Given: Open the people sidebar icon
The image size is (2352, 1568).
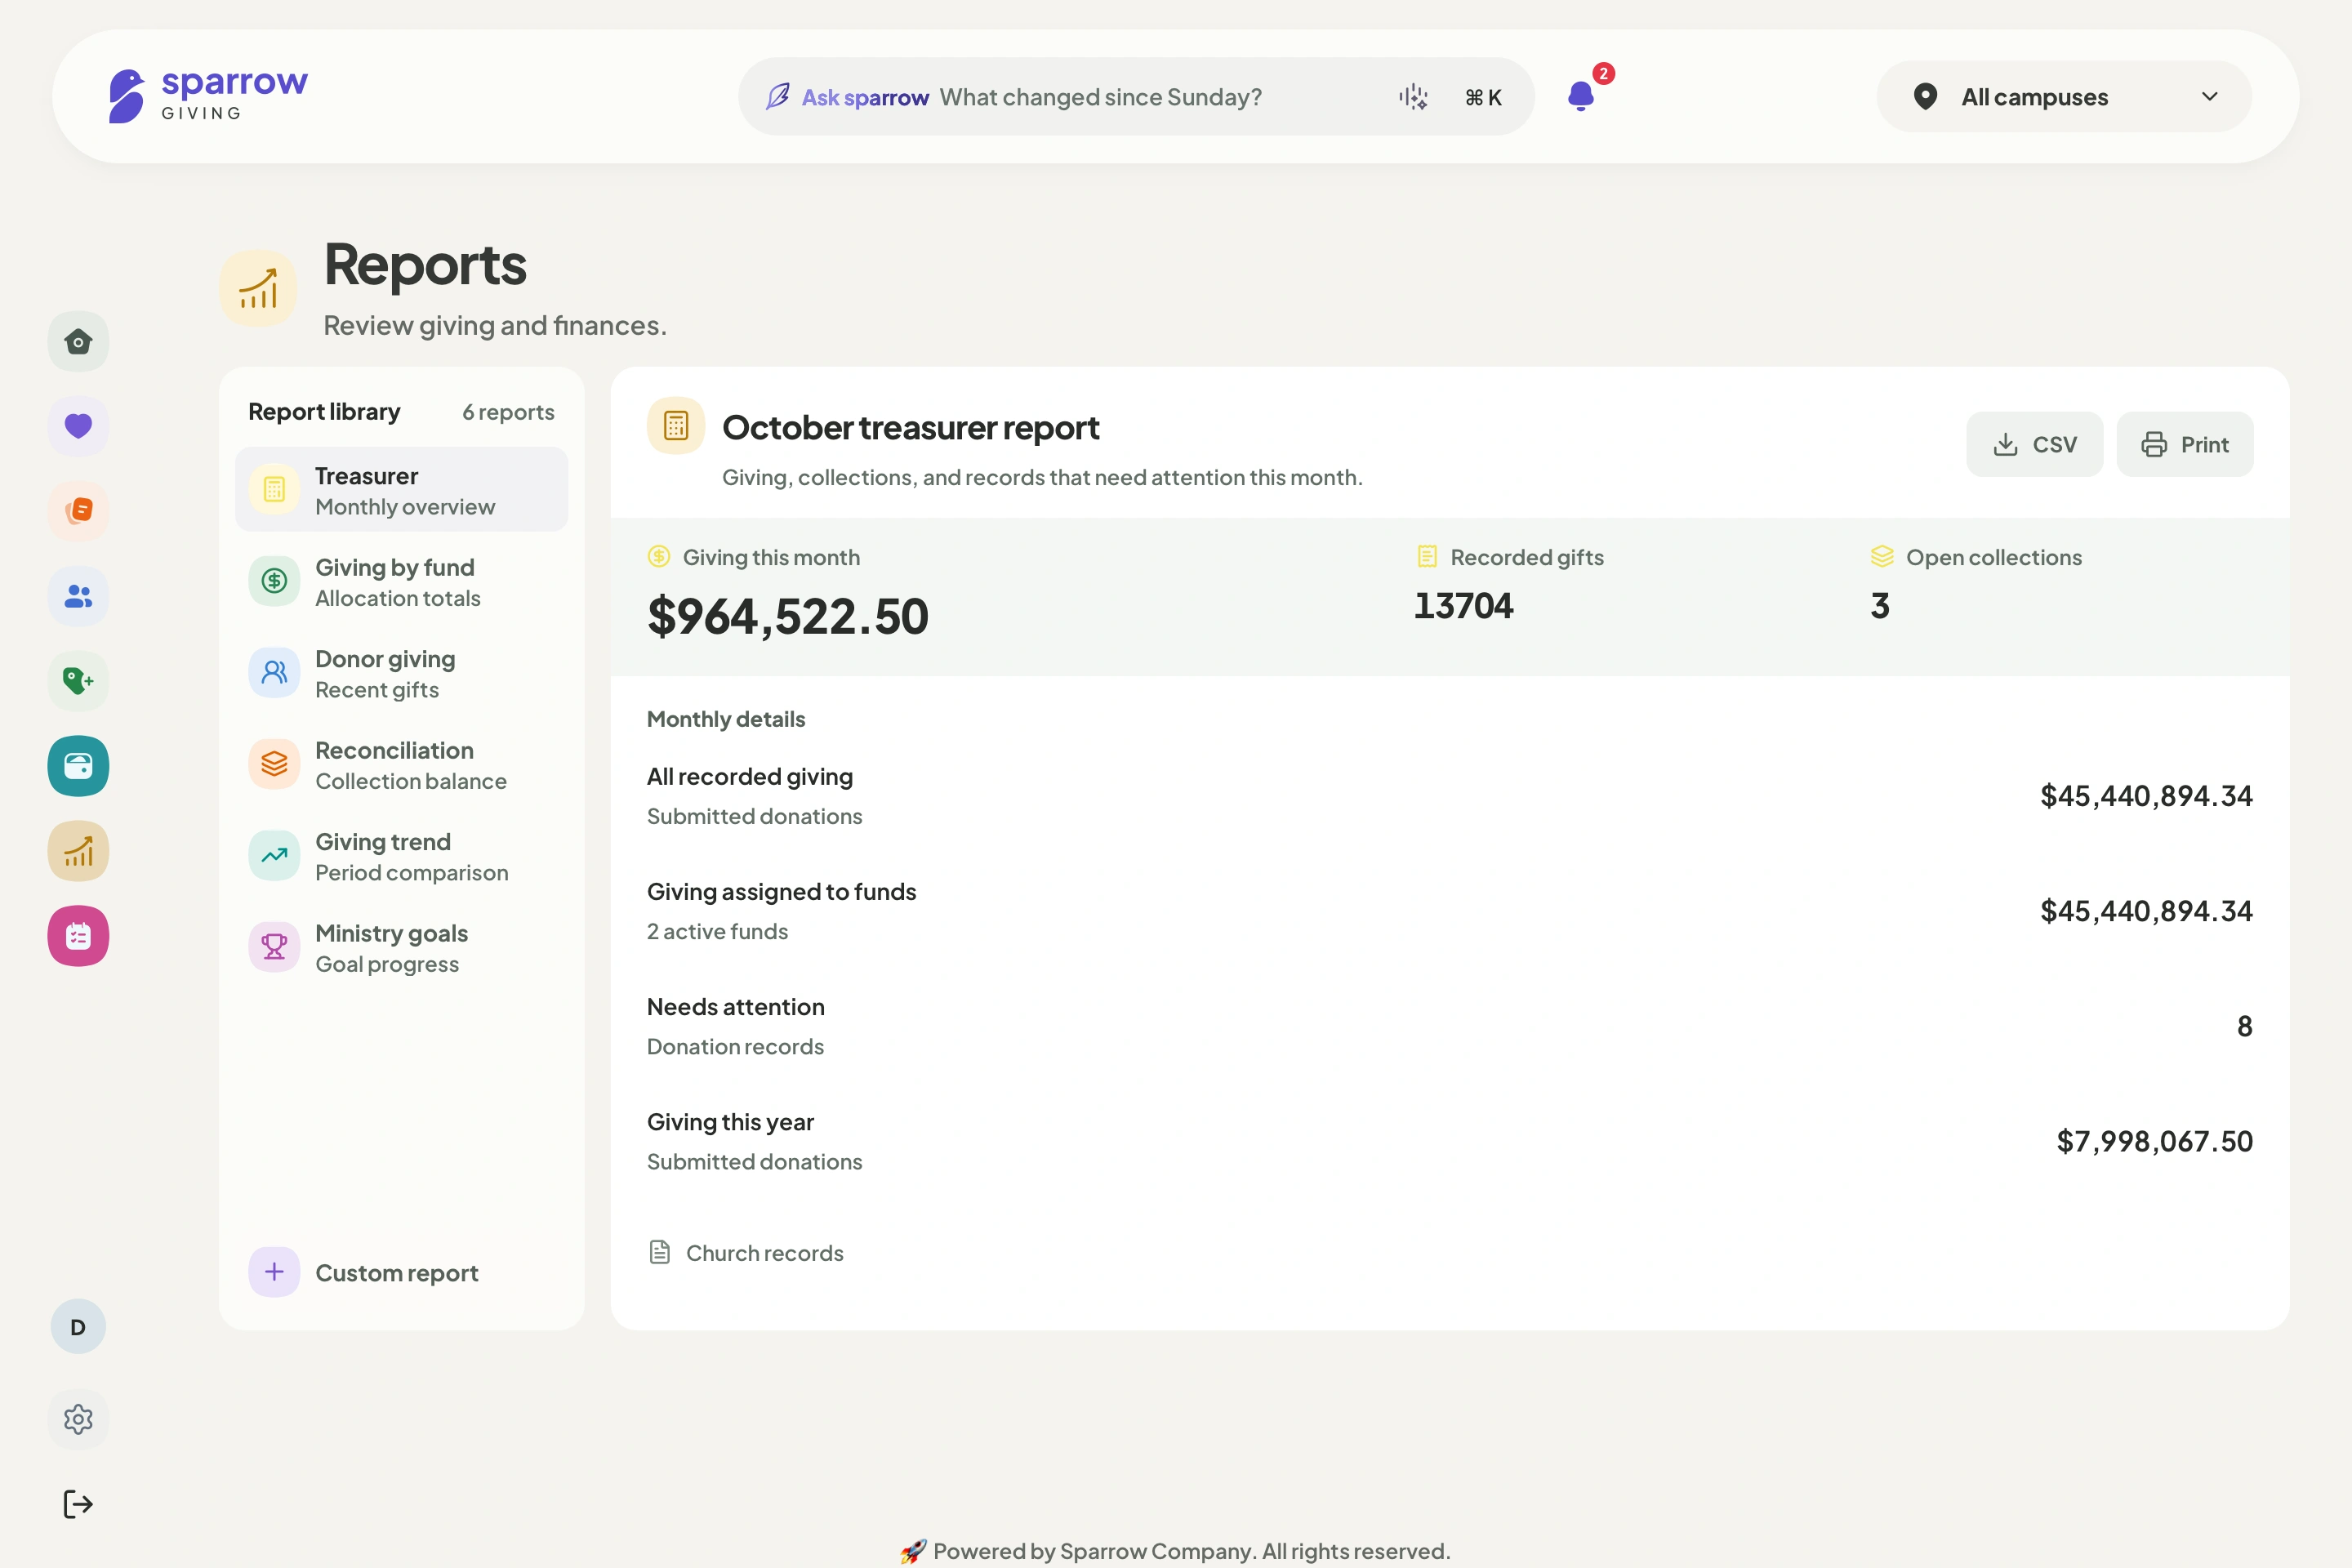Looking at the screenshot, I should pos(78,596).
